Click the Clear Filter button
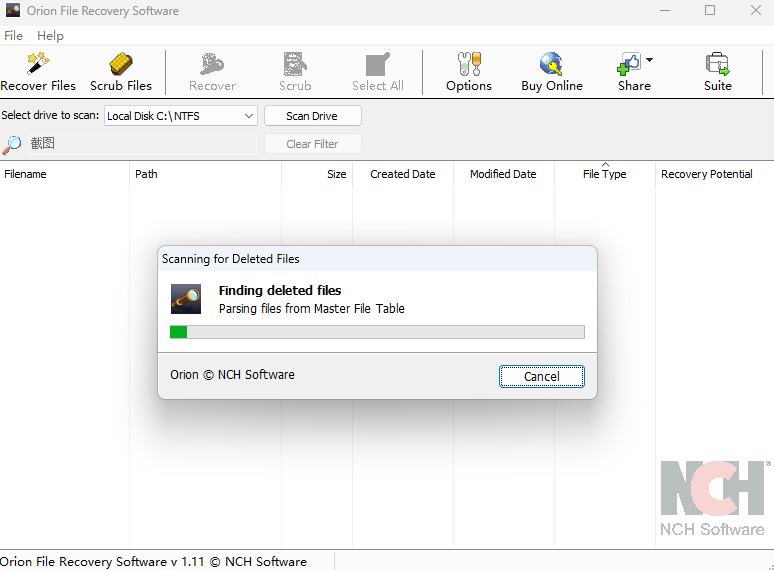Screen dimensions: 774x570 pos(312,144)
